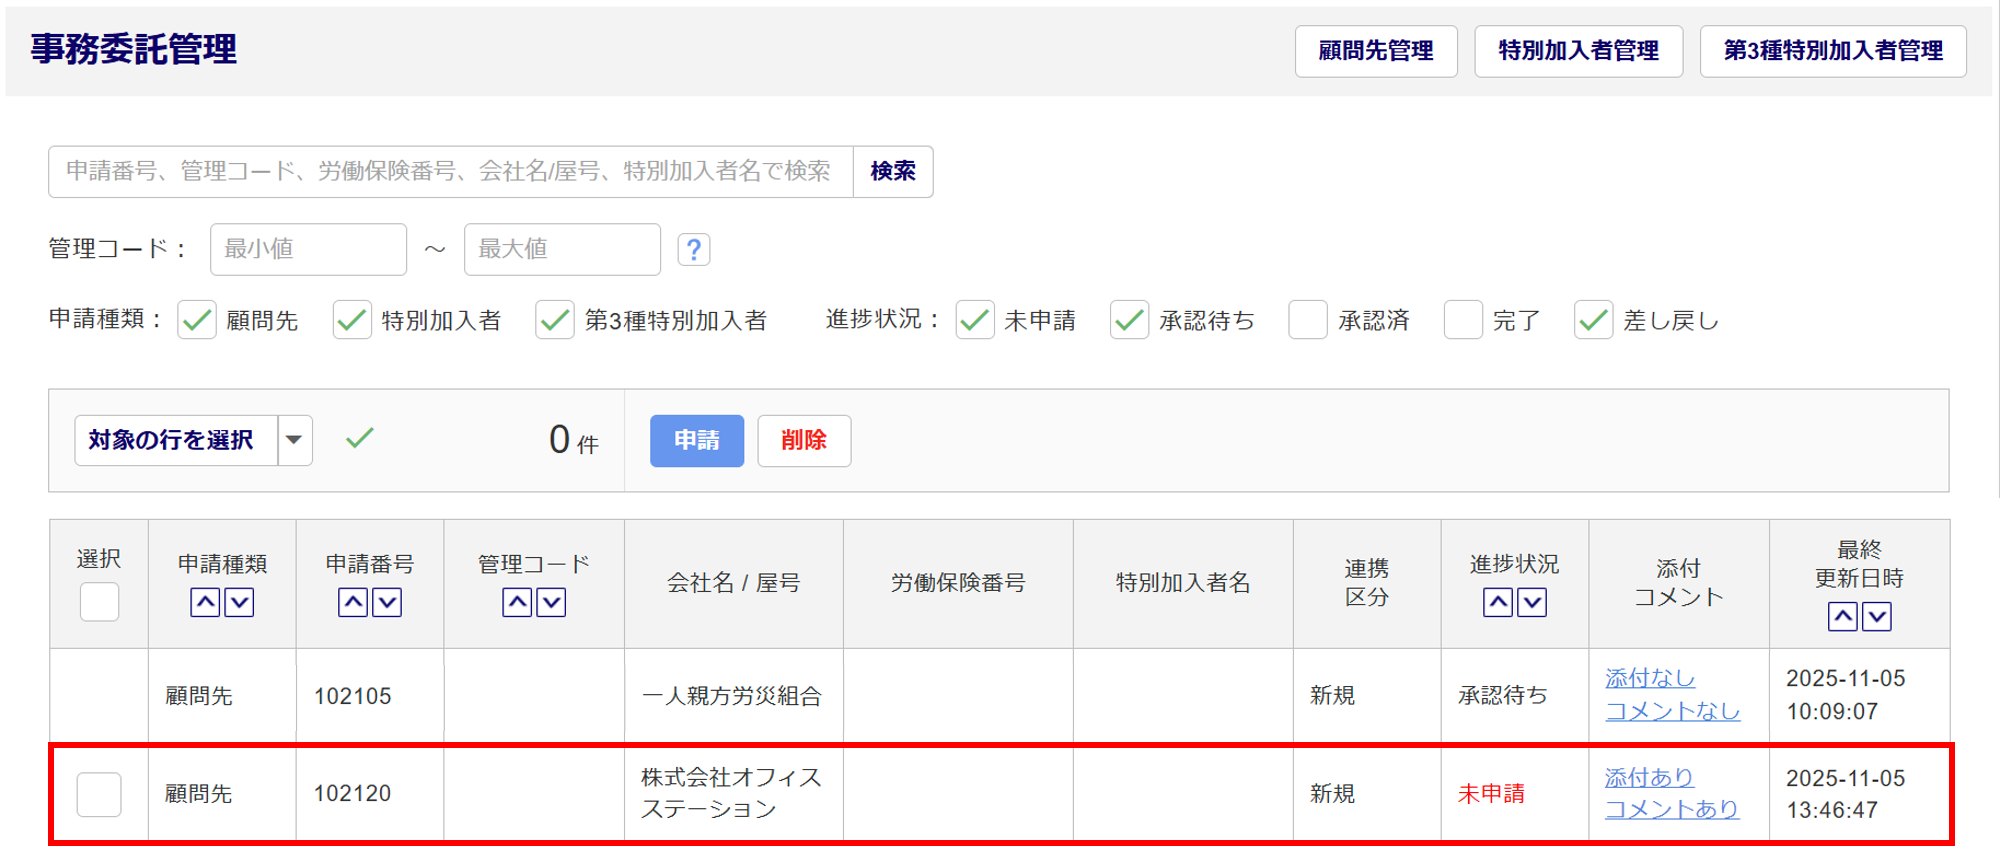Sort 最終更新日時 column descending
Image resolution: width=2000 pixels, height=862 pixels.
click(x=1877, y=616)
